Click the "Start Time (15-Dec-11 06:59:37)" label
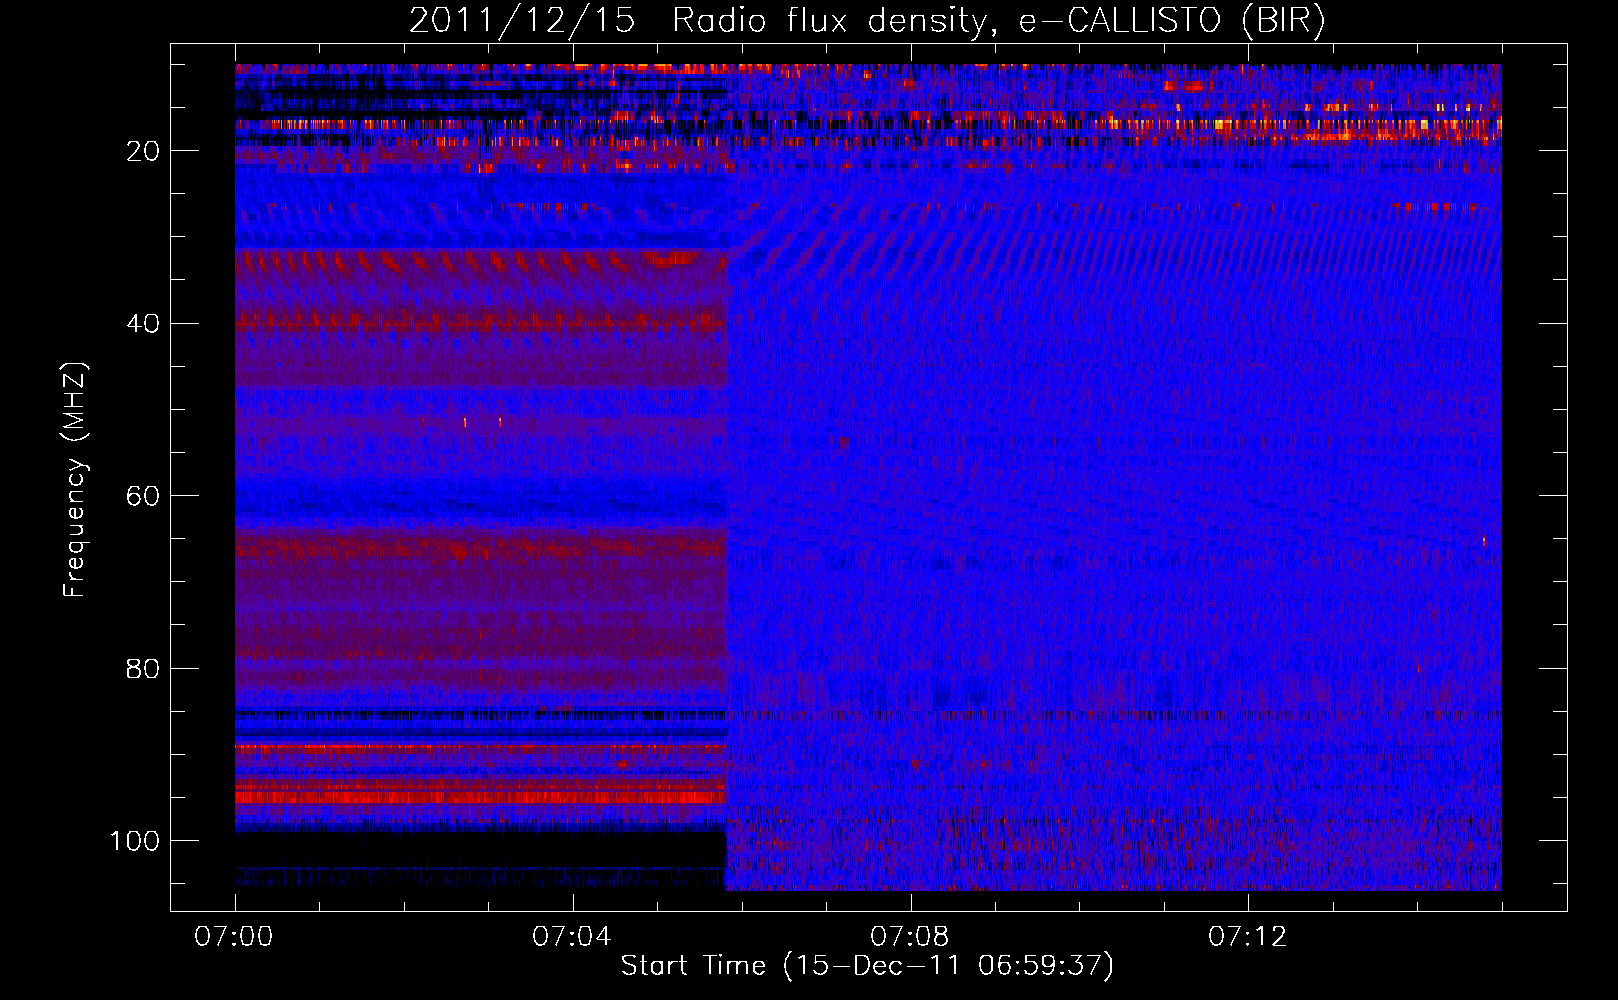The image size is (1618, 1000). click(867, 966)
